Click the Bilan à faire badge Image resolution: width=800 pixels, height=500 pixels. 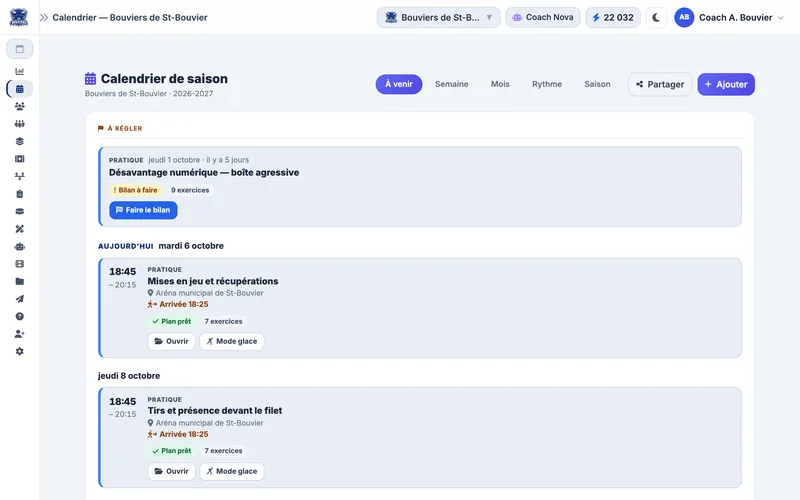[135, 190]
